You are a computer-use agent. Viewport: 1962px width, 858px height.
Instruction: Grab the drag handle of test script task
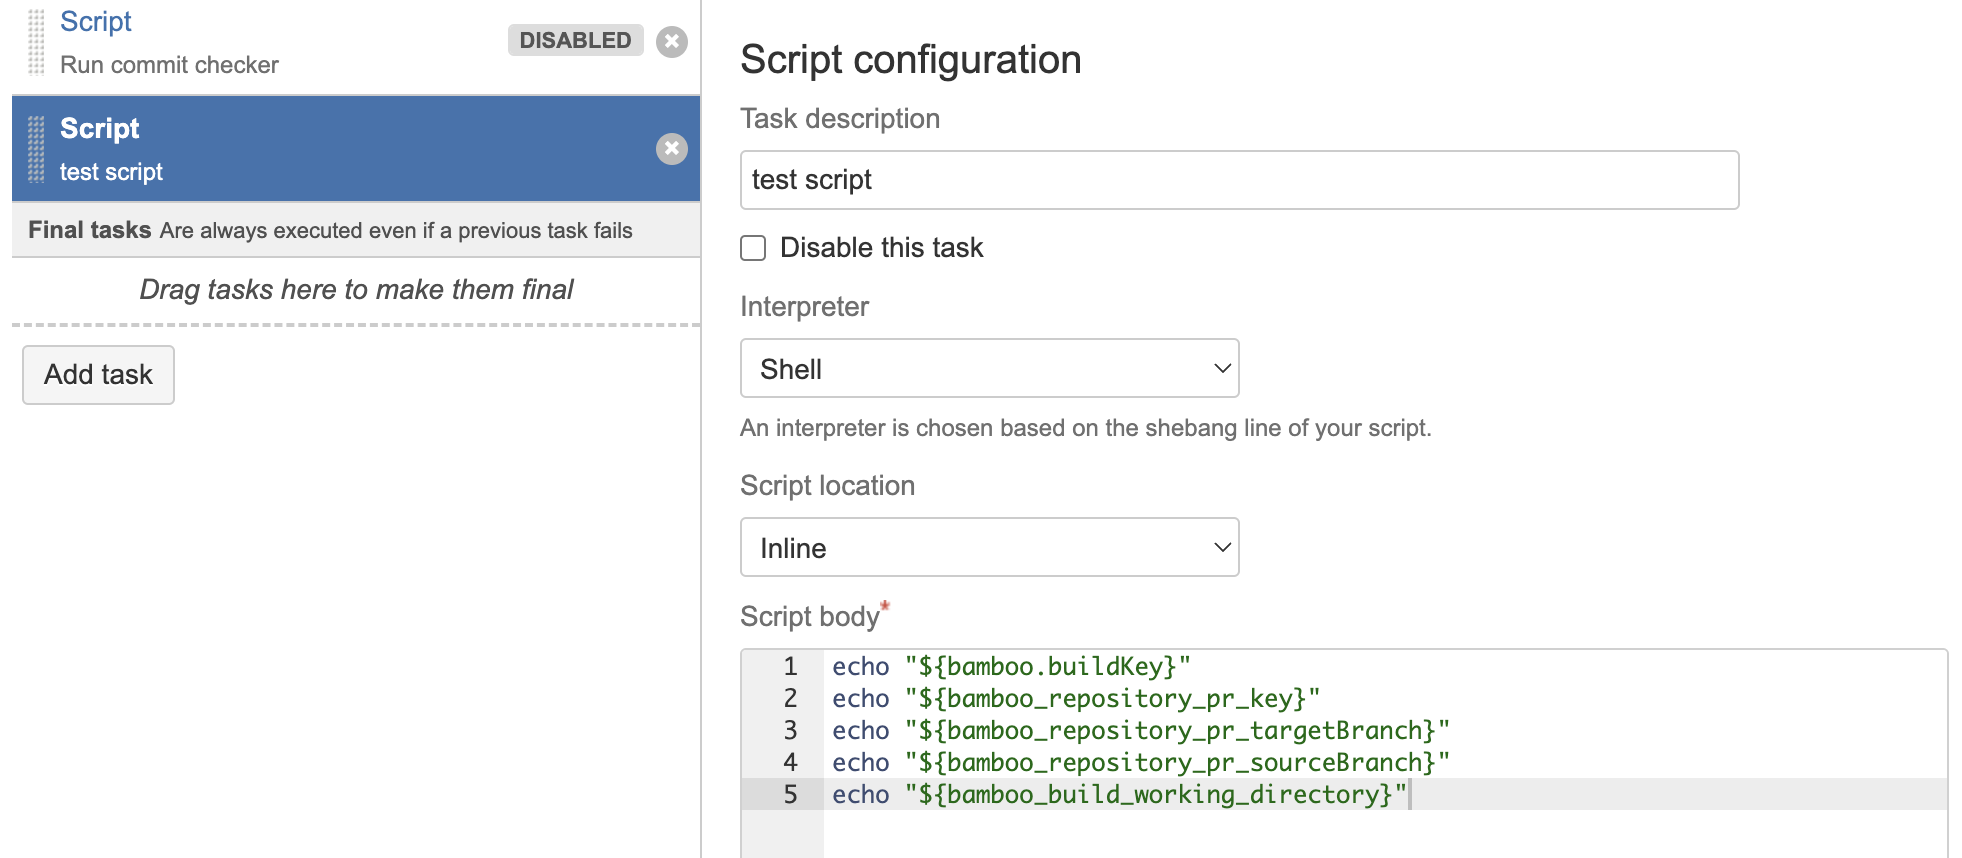click(x=36, y=149)
